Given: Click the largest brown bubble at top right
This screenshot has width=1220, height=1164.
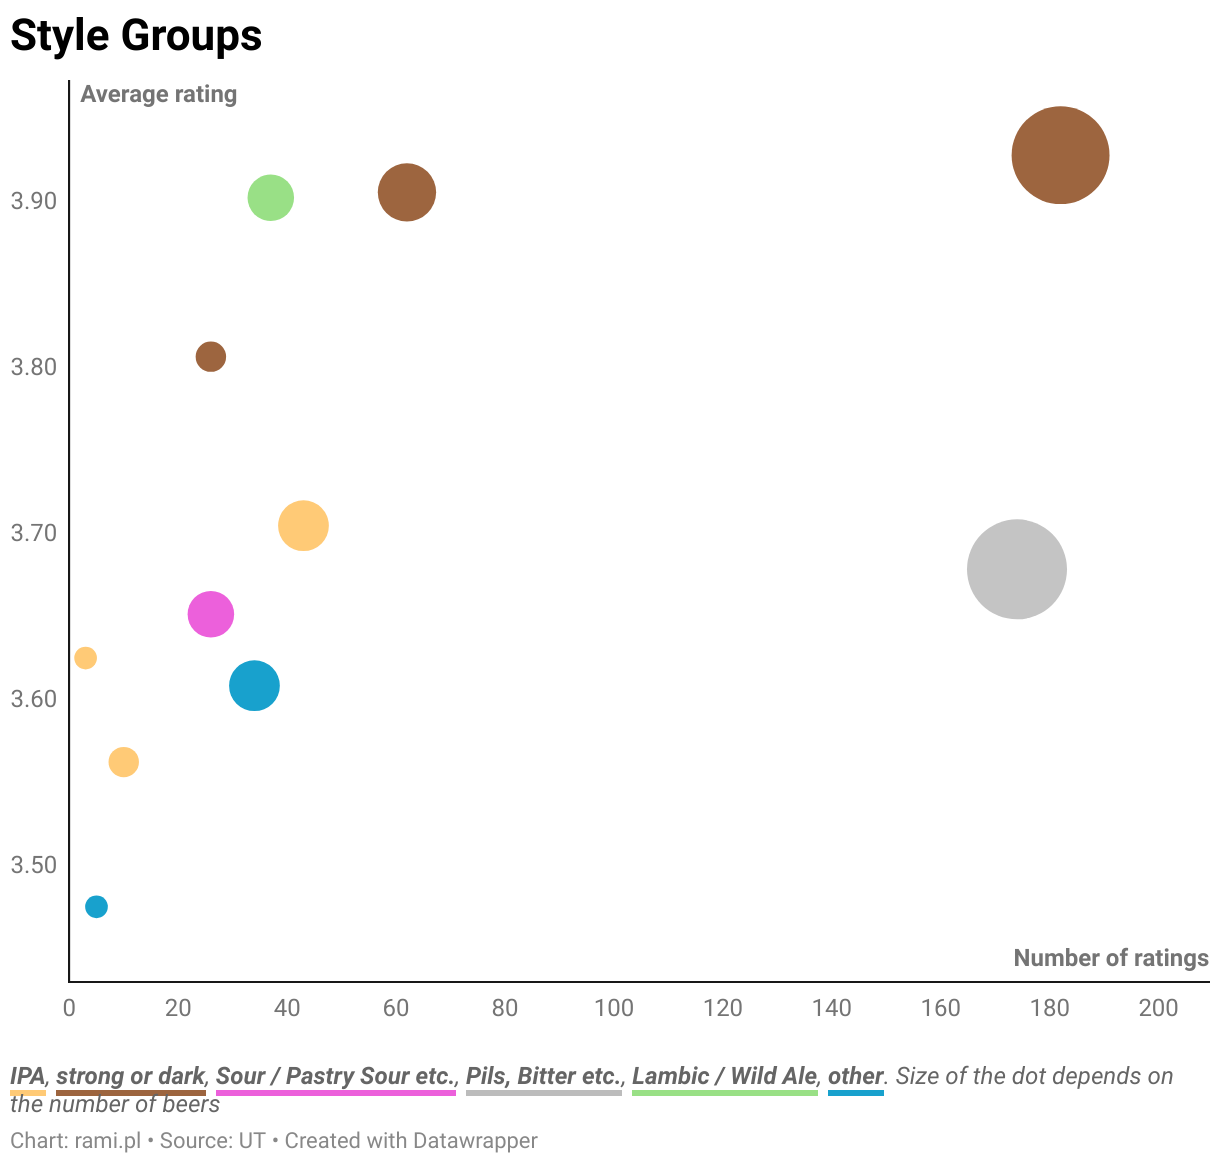Looking at the screenshot, I should coord(1060,155).
